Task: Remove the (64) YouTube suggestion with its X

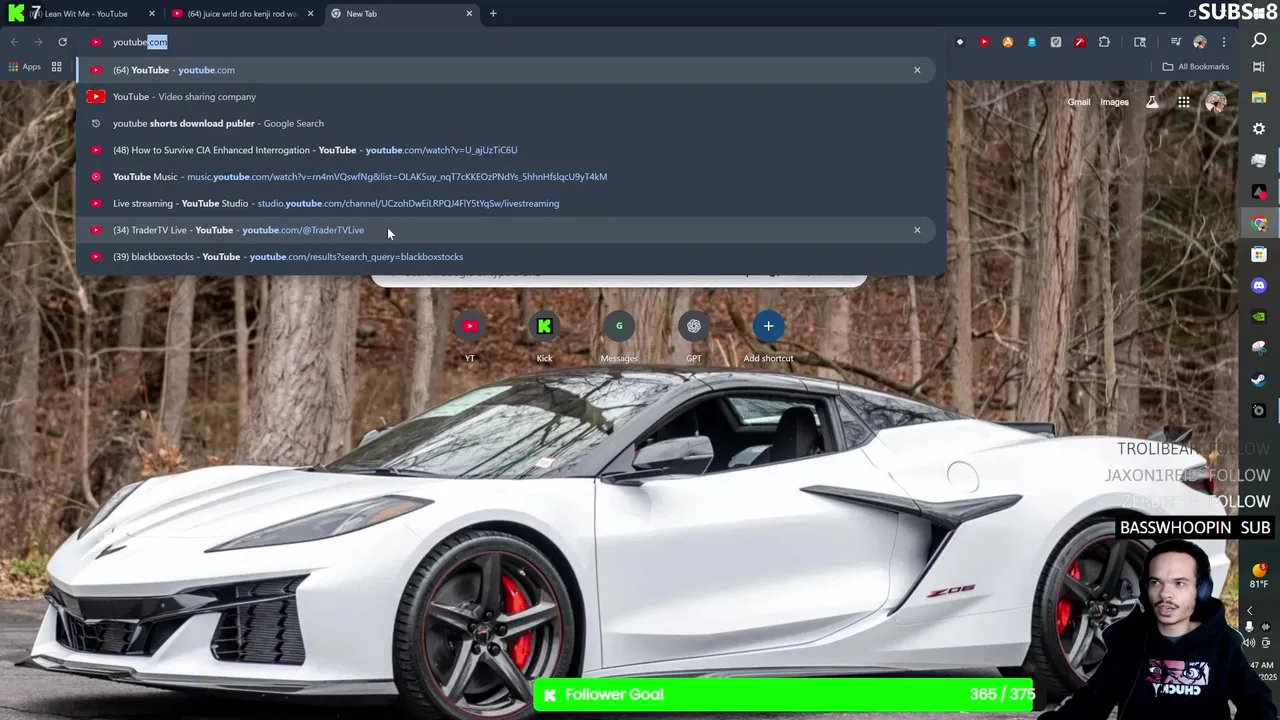Action: coord(917,70)
